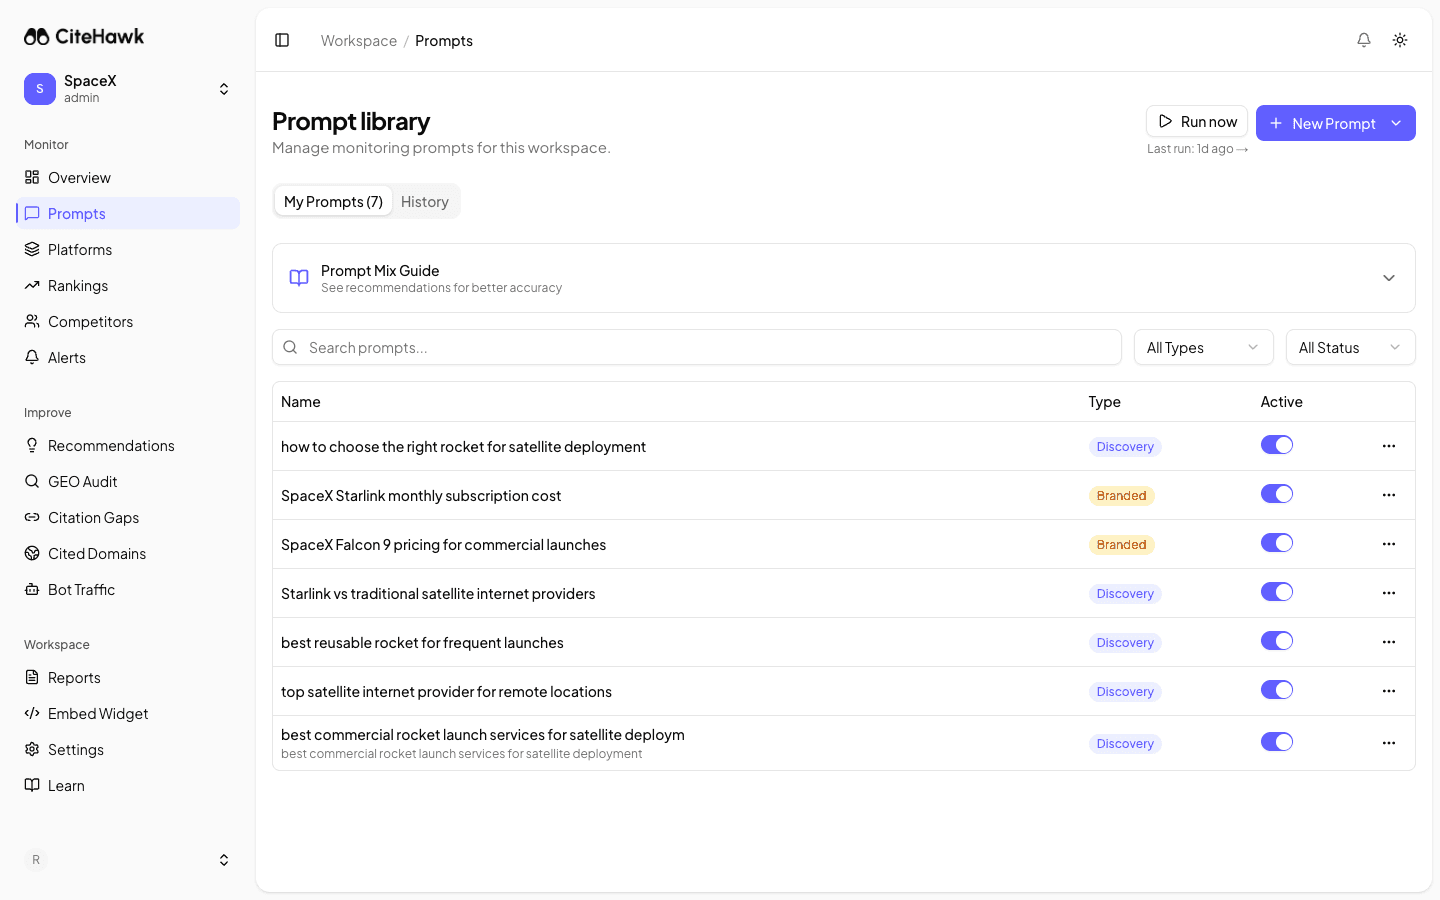Open Bot Traffic page
Image resolution: width=1440 pixels, height=900 pixels.
click(x=128, y=589)
